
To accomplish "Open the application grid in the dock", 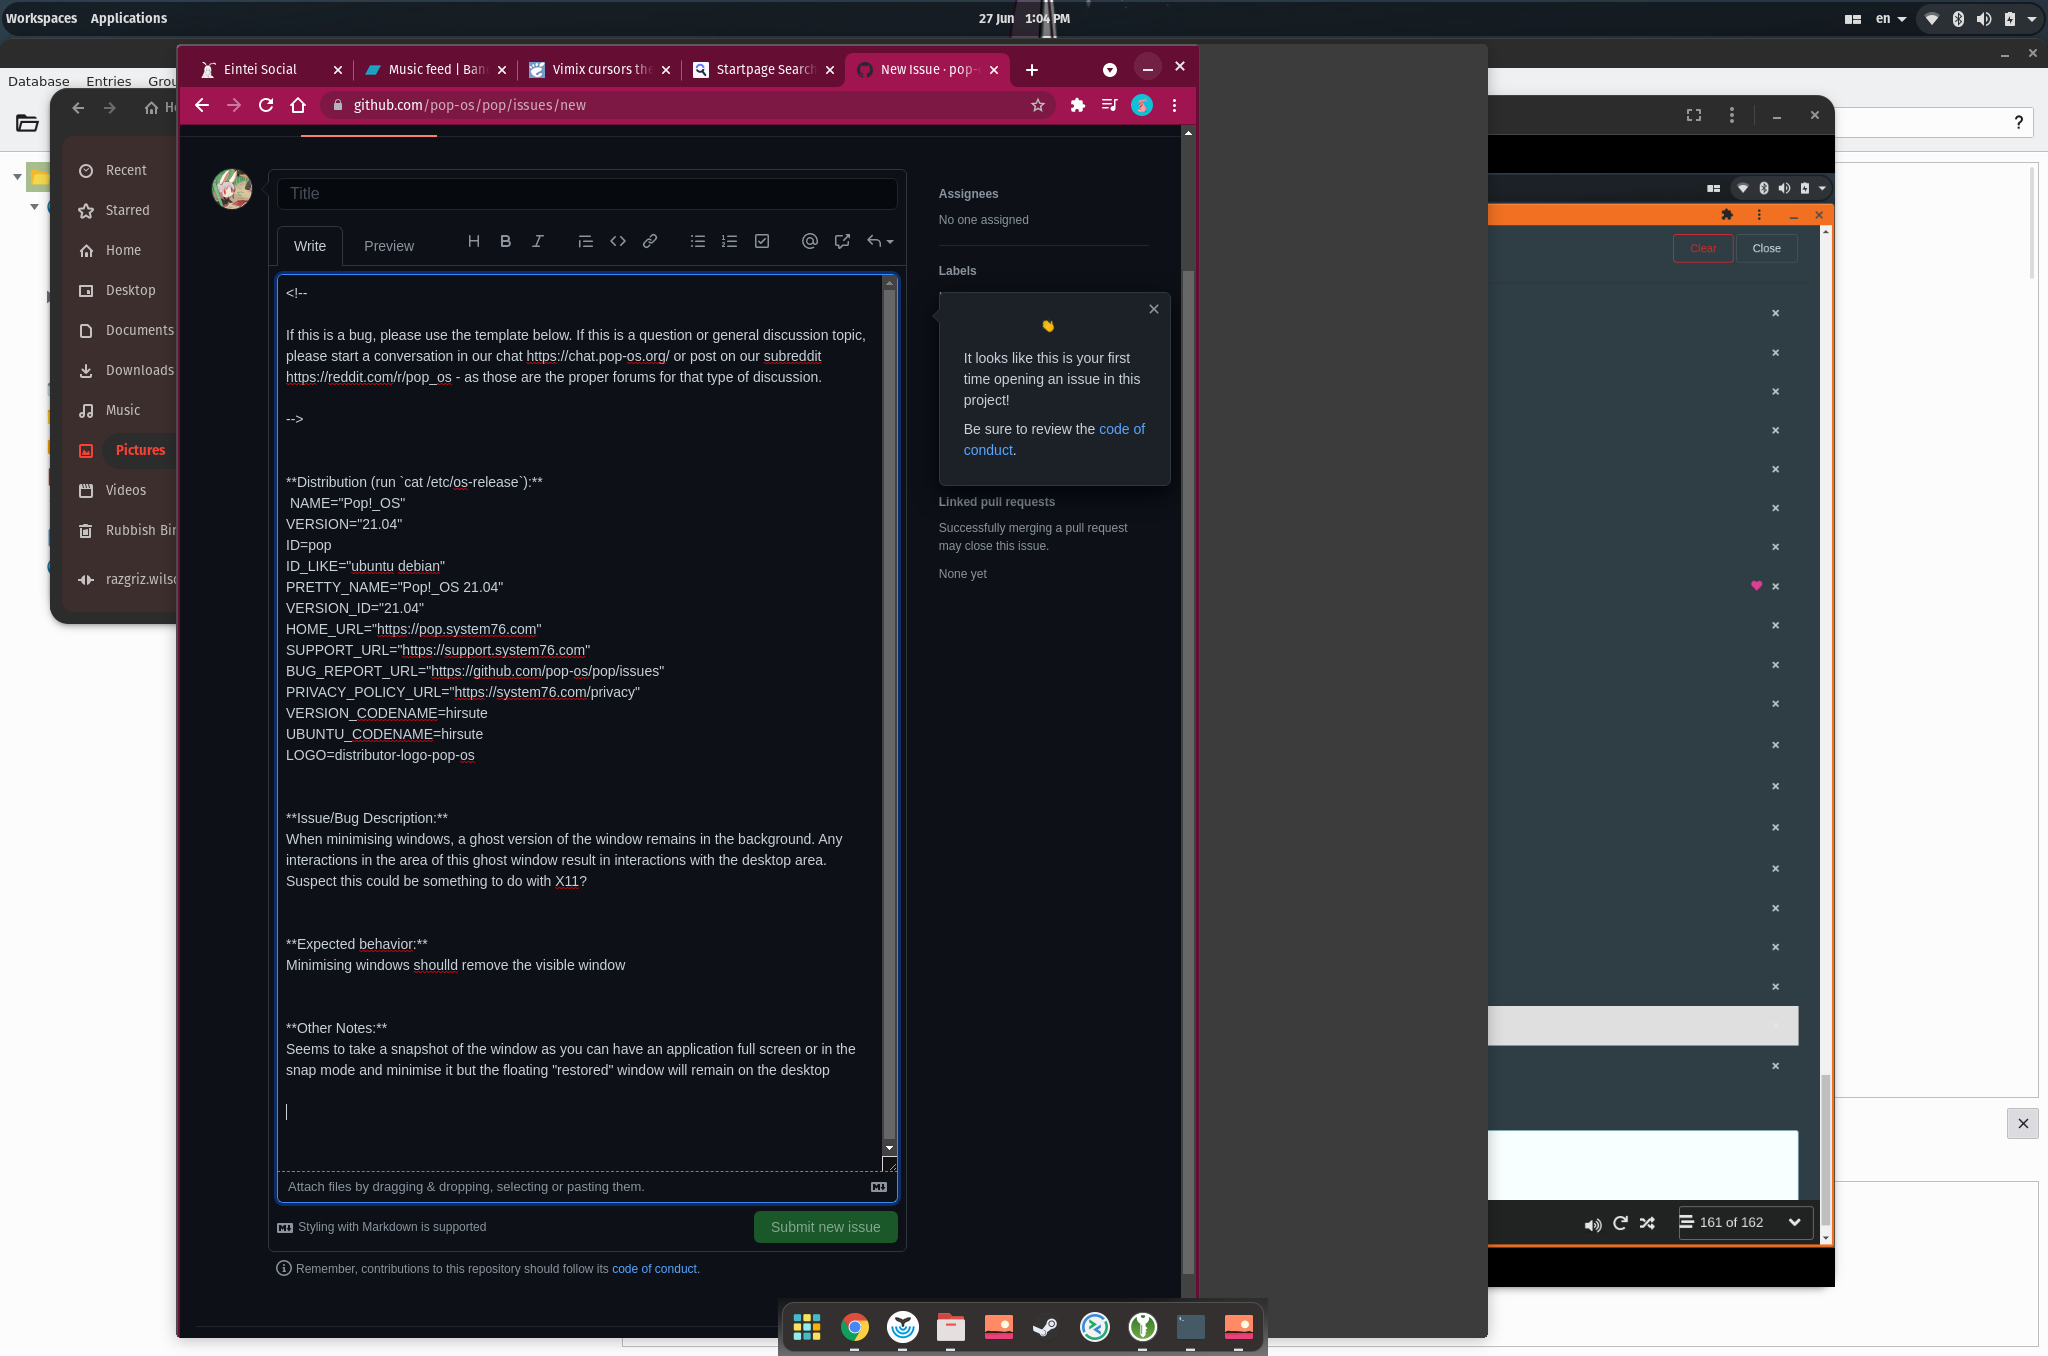I will [x=806, y=1327].
